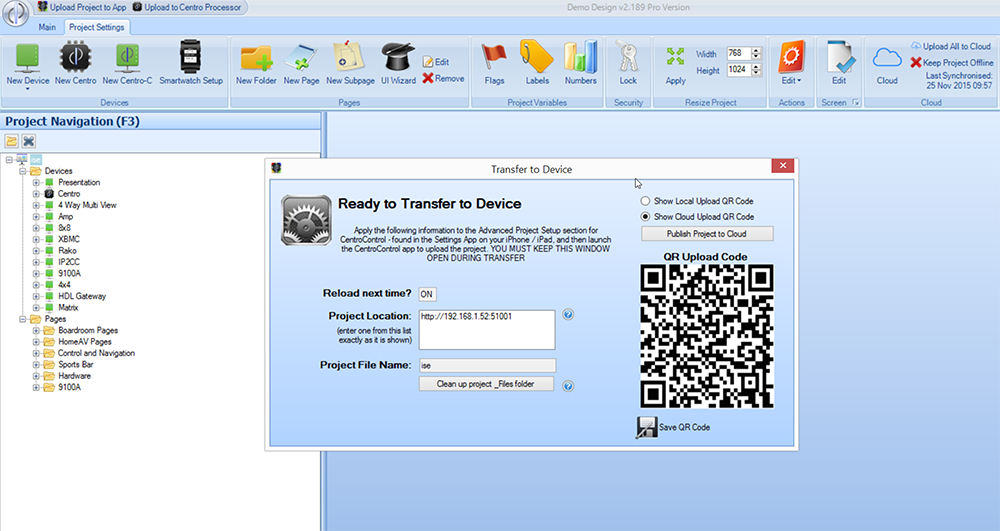The width and height of the screenshot is (1000, 531).
Task: Open the Labels project variables
Action: pyautogui.click(x=537, y=62)
